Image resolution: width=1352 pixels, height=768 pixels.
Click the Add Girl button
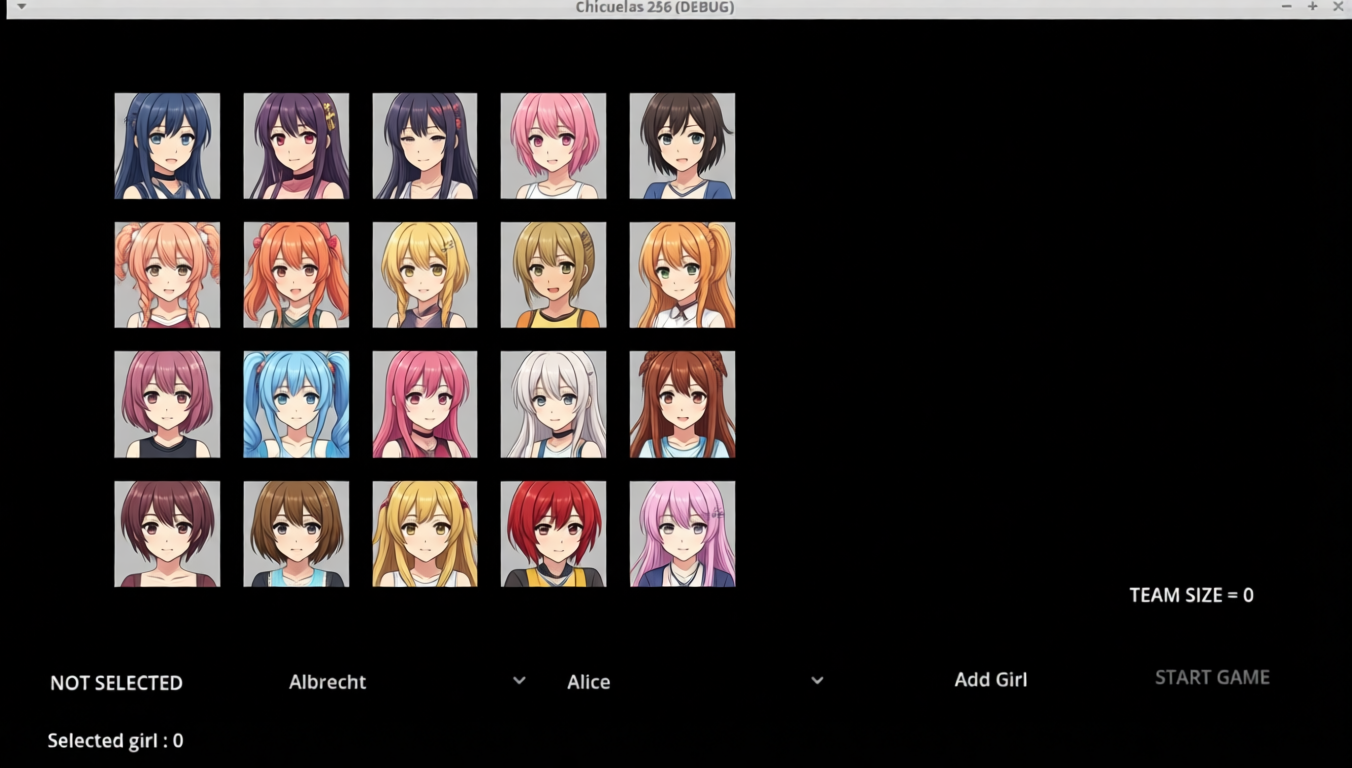point(991,680)
